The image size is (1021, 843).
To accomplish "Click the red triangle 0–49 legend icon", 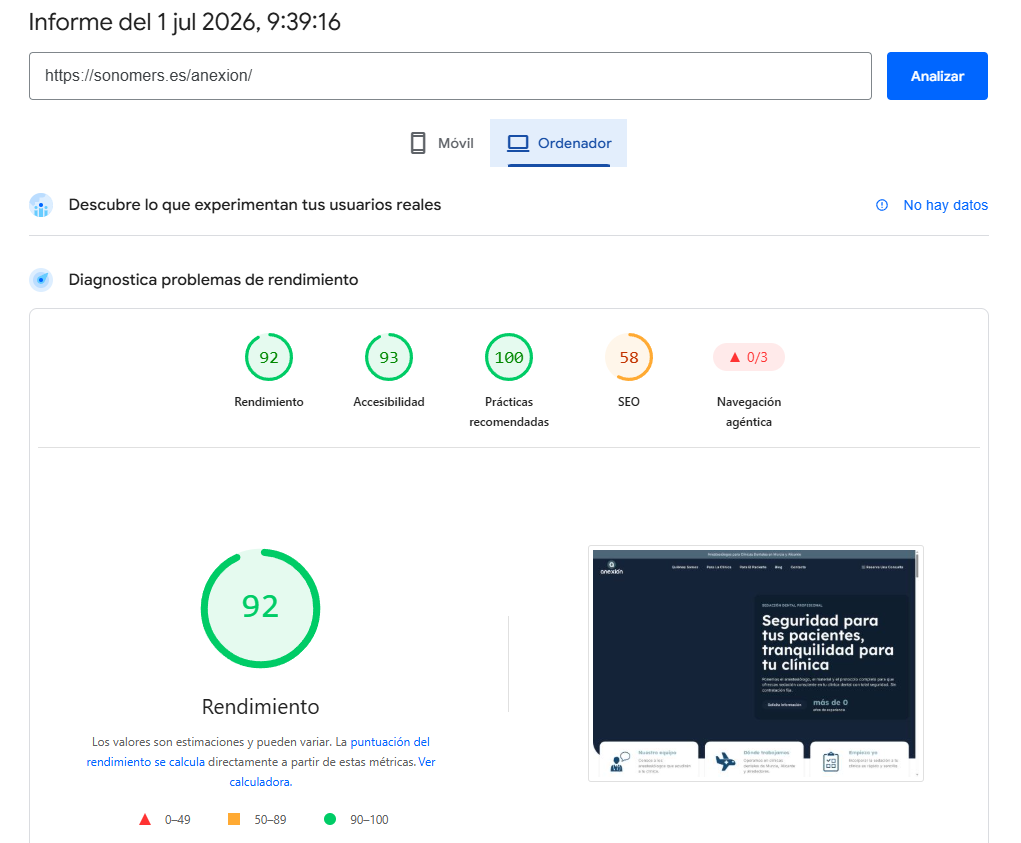I will point(145,820).
